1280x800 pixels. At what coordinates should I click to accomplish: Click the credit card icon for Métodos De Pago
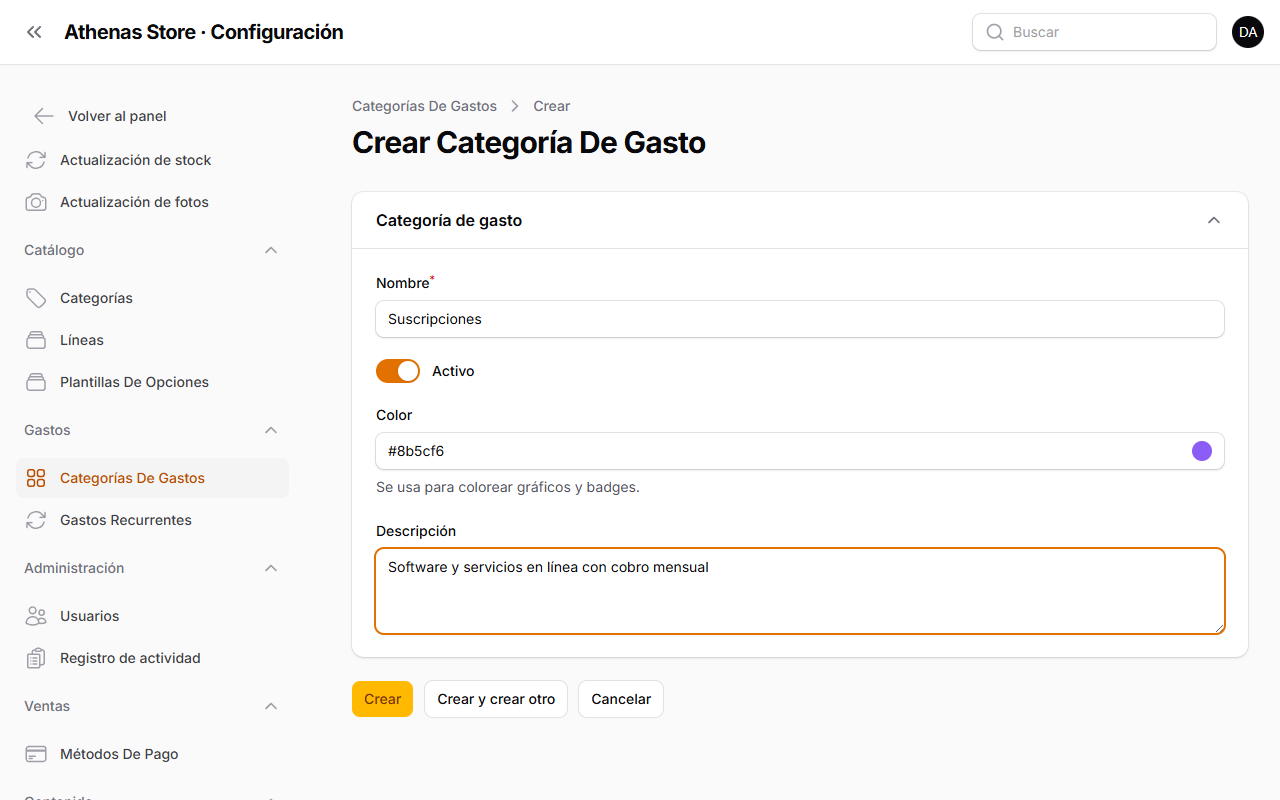(36, 754)
